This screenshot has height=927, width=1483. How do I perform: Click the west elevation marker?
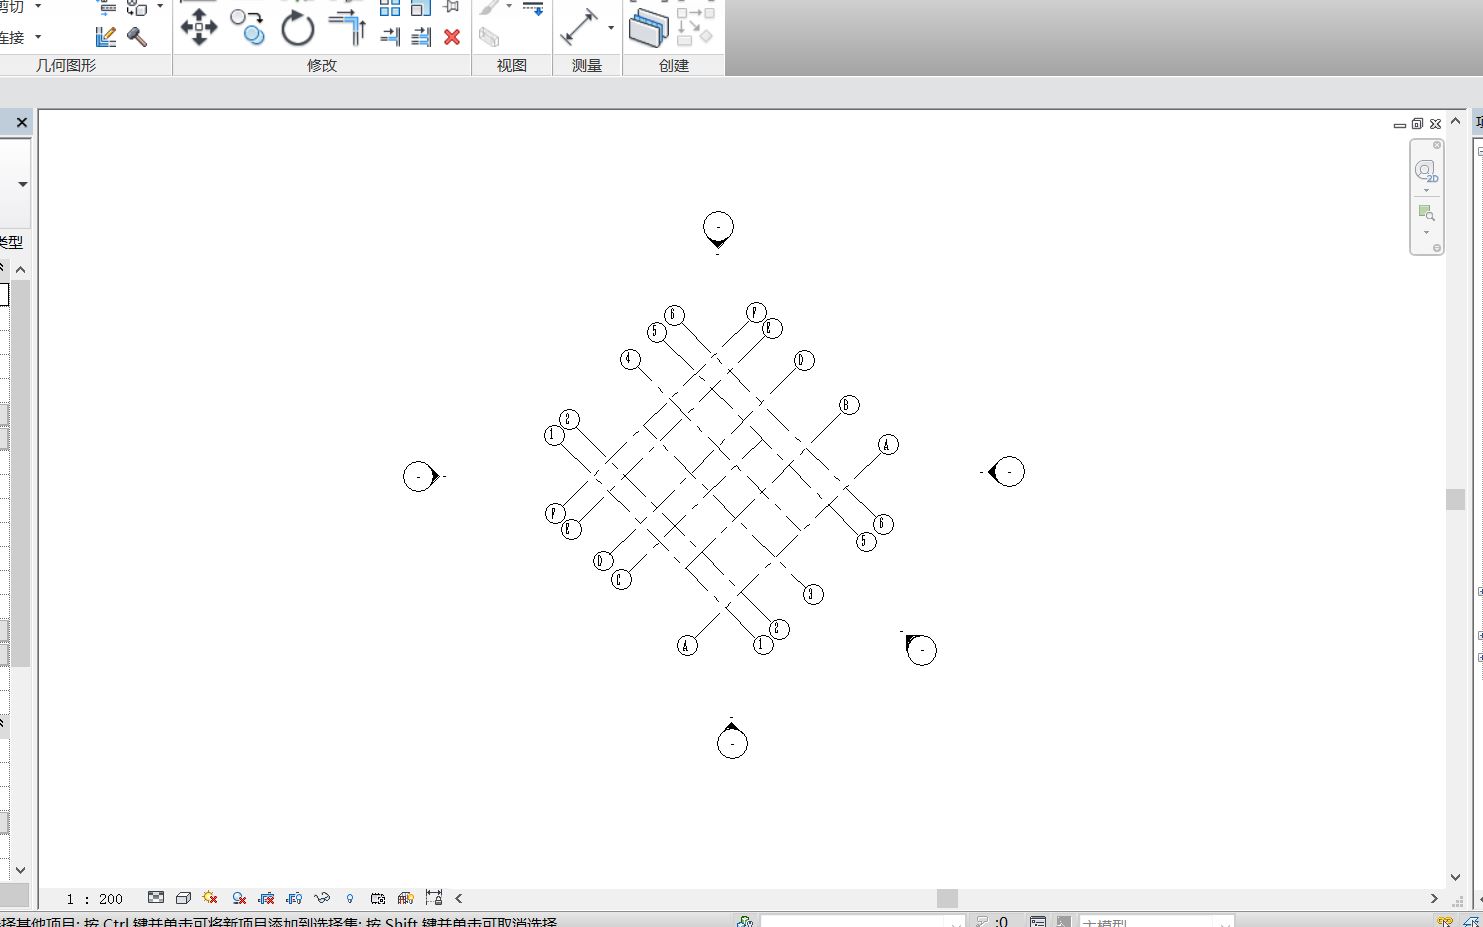[421, 476]
